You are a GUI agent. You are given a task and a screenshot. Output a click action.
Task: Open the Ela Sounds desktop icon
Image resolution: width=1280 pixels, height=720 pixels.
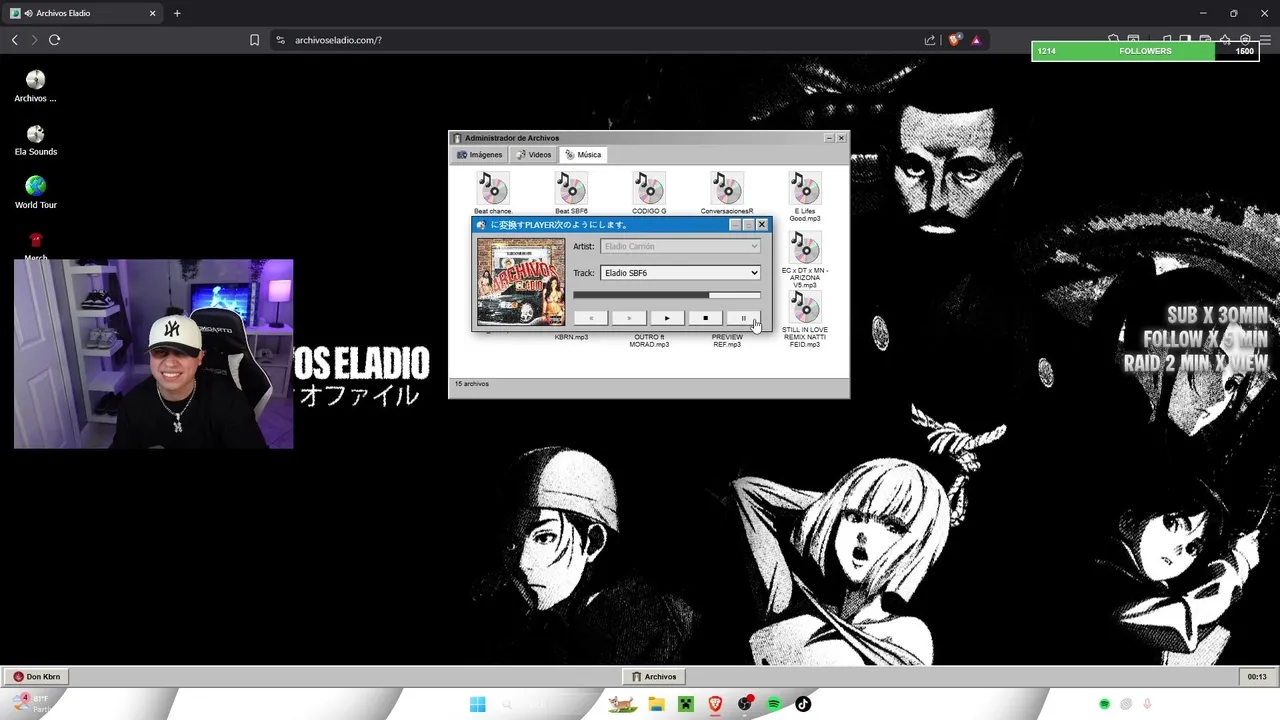pyautogui.click(x=35, y=139)
